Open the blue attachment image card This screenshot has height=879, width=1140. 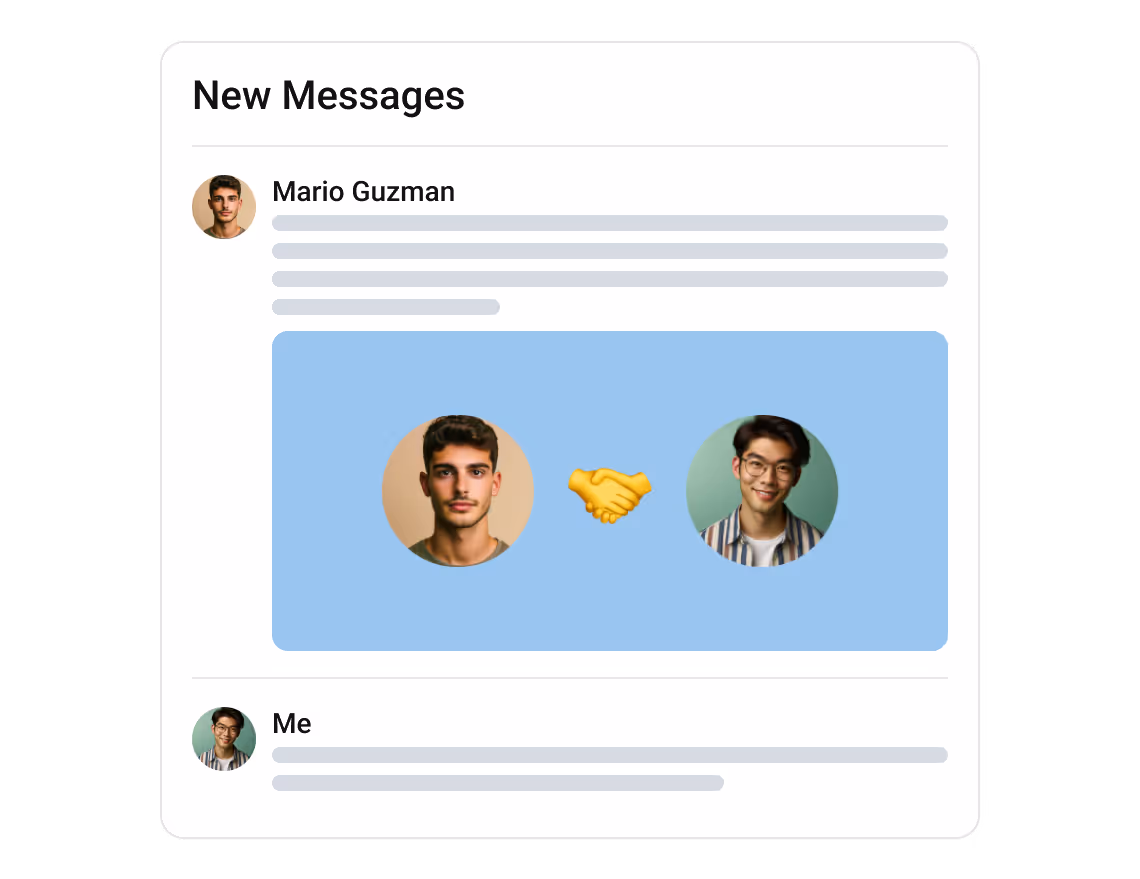click(x=610, y=491)
